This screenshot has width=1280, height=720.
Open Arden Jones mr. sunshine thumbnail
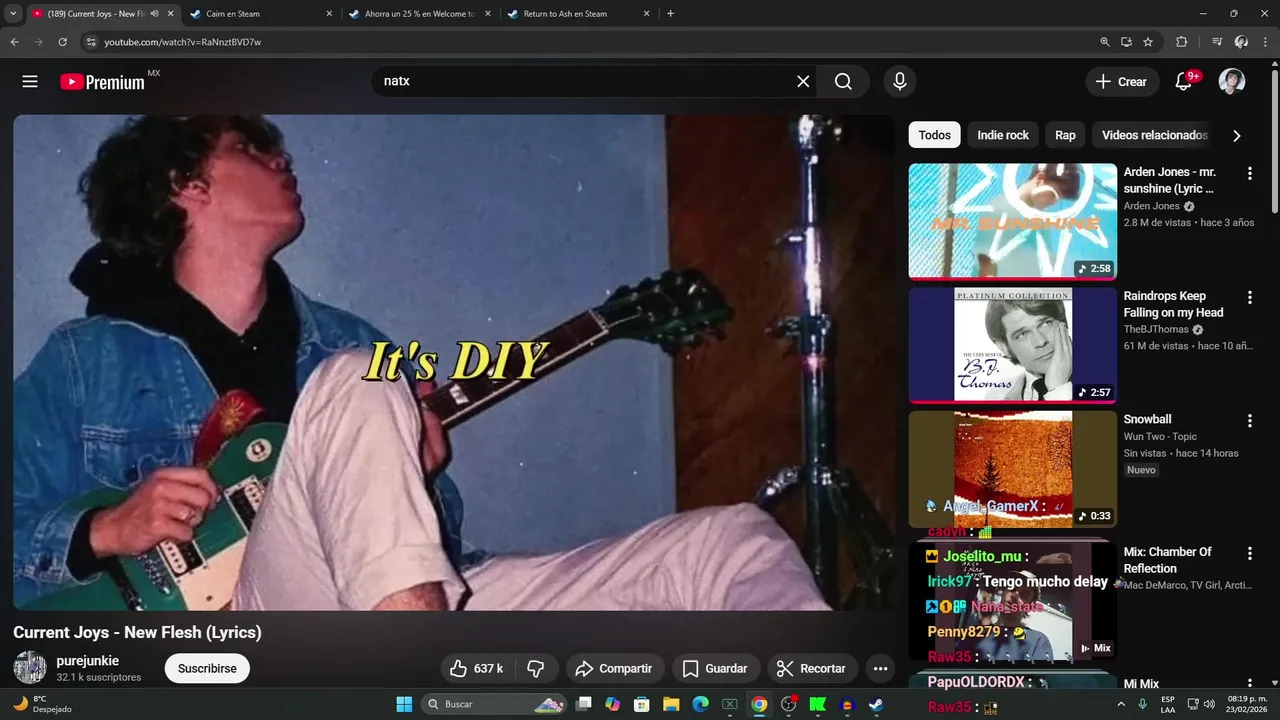(1012, 221)
